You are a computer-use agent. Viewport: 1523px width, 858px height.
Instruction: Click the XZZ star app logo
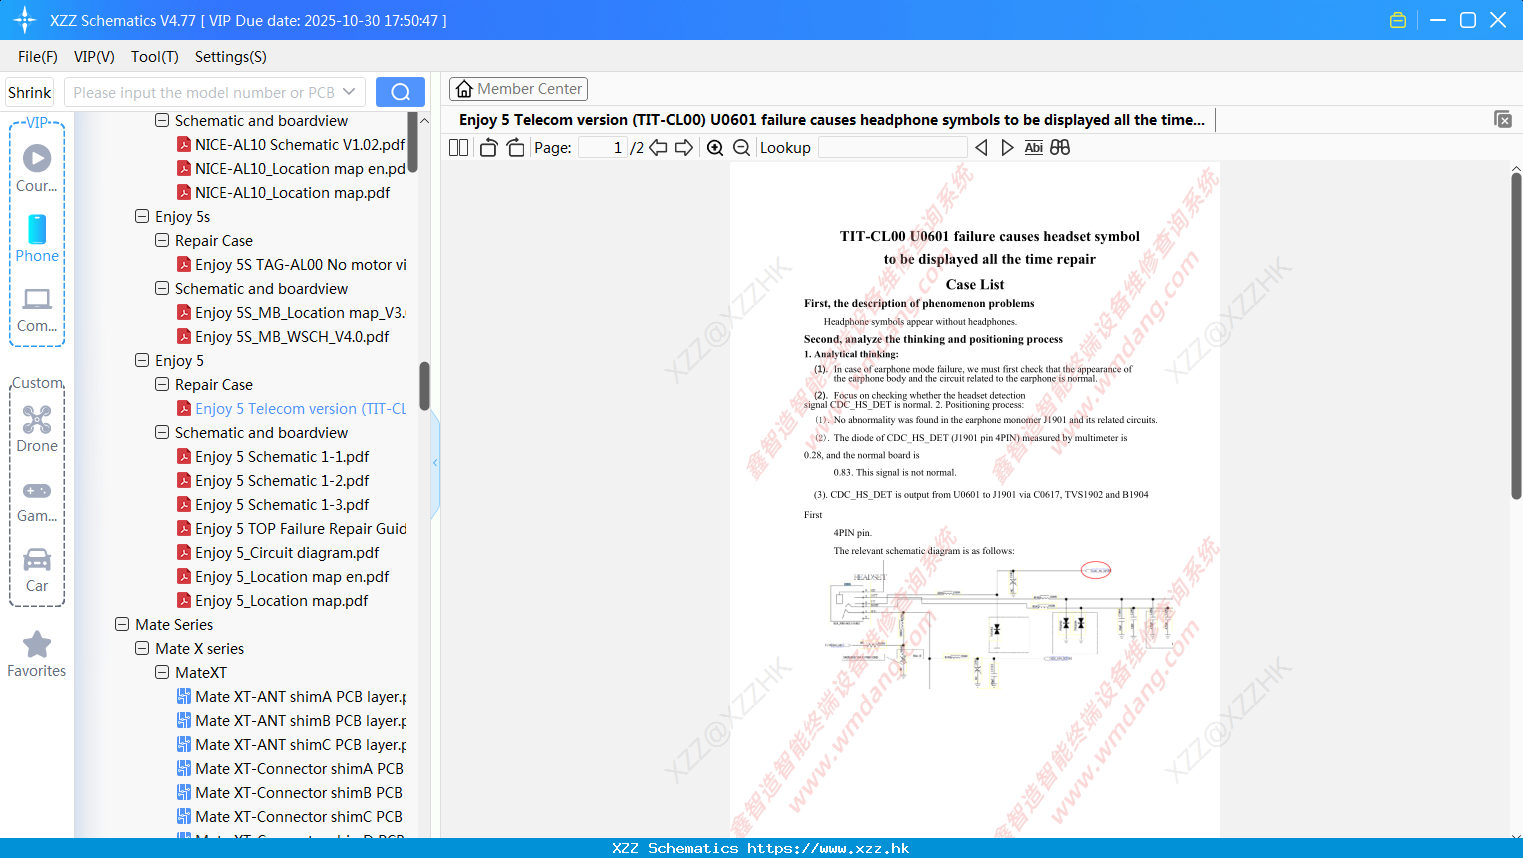[x=25, y=20]
